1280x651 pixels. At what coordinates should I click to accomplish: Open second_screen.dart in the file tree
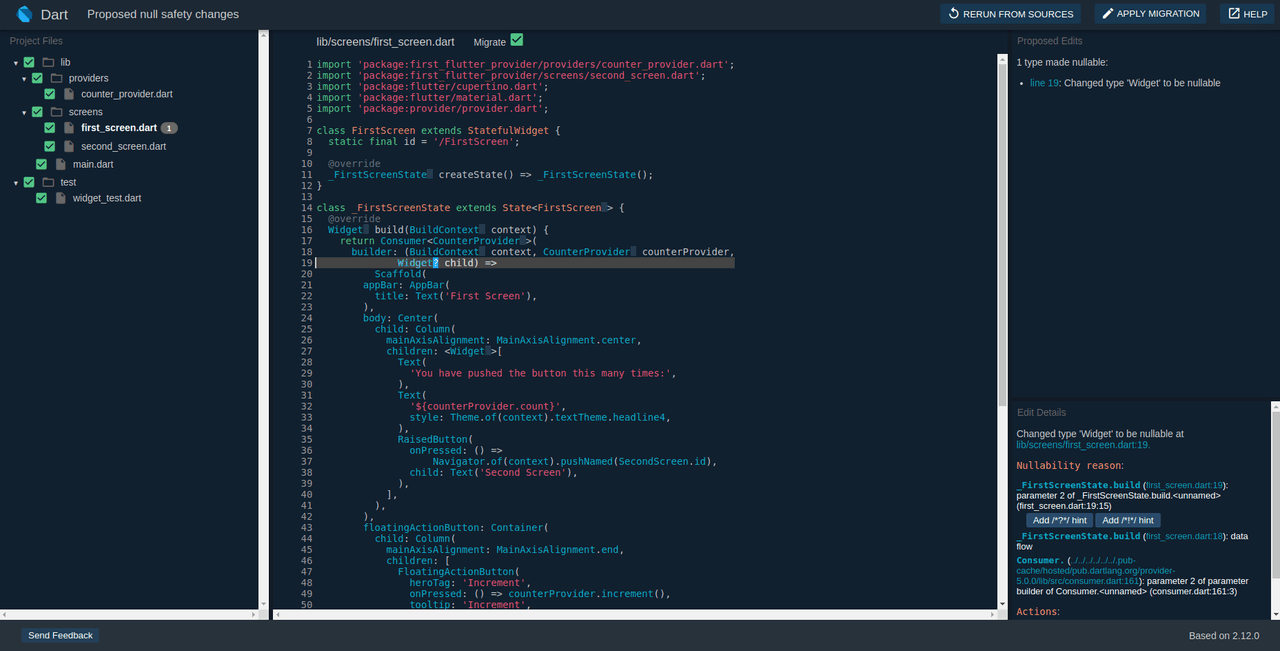pyautogui.click(x=123, y=146)
